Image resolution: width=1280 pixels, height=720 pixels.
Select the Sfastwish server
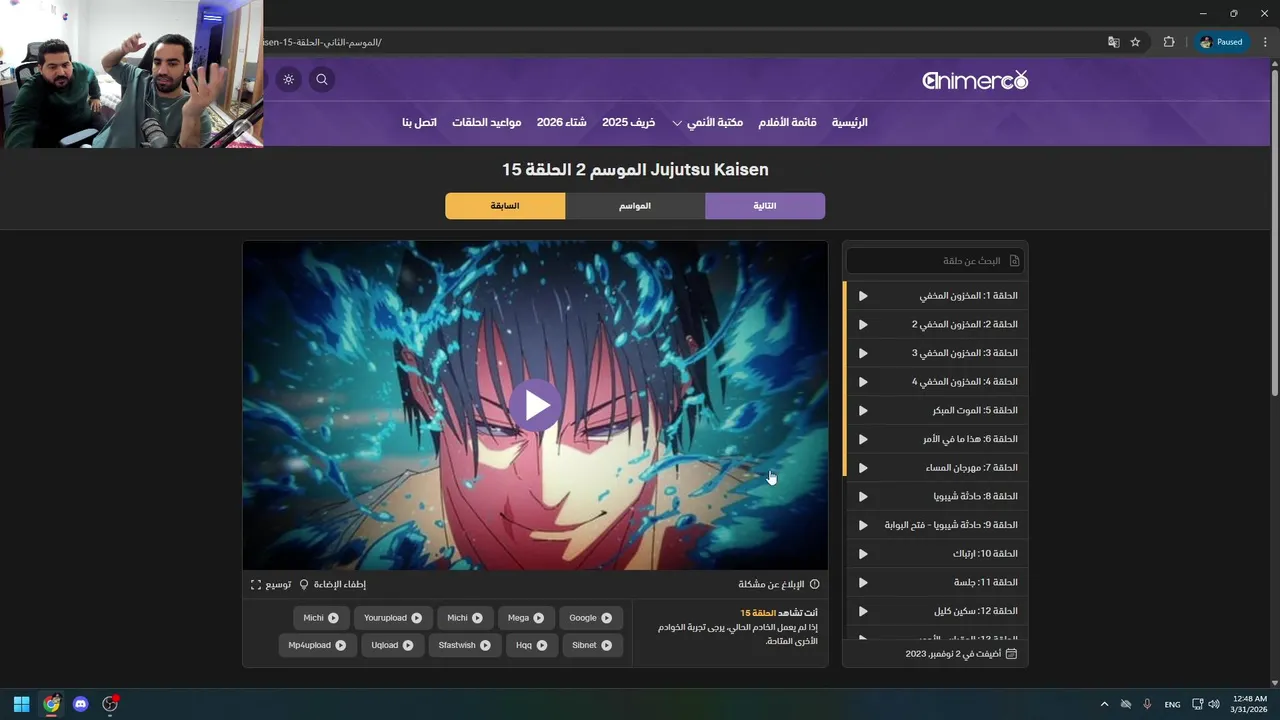point(465,645)
